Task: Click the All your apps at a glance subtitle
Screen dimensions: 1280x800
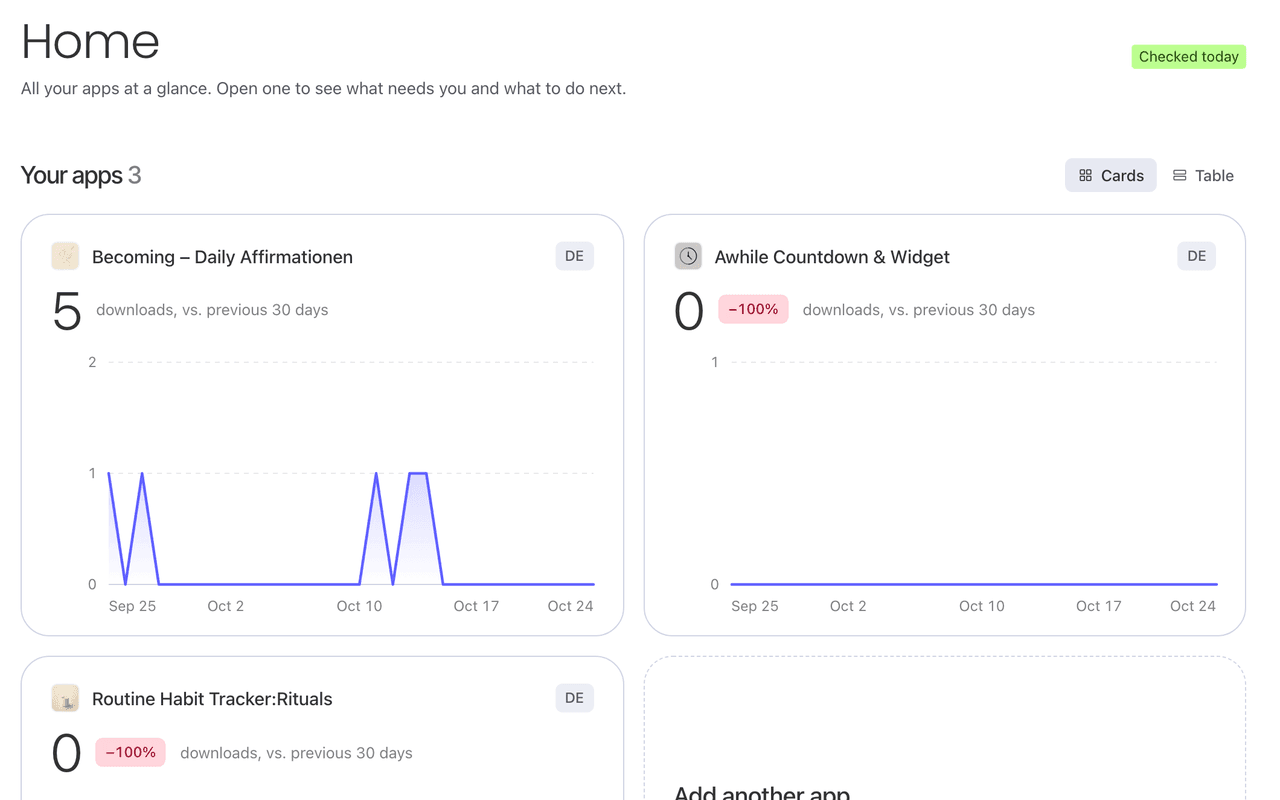Action: pos(323,89)
